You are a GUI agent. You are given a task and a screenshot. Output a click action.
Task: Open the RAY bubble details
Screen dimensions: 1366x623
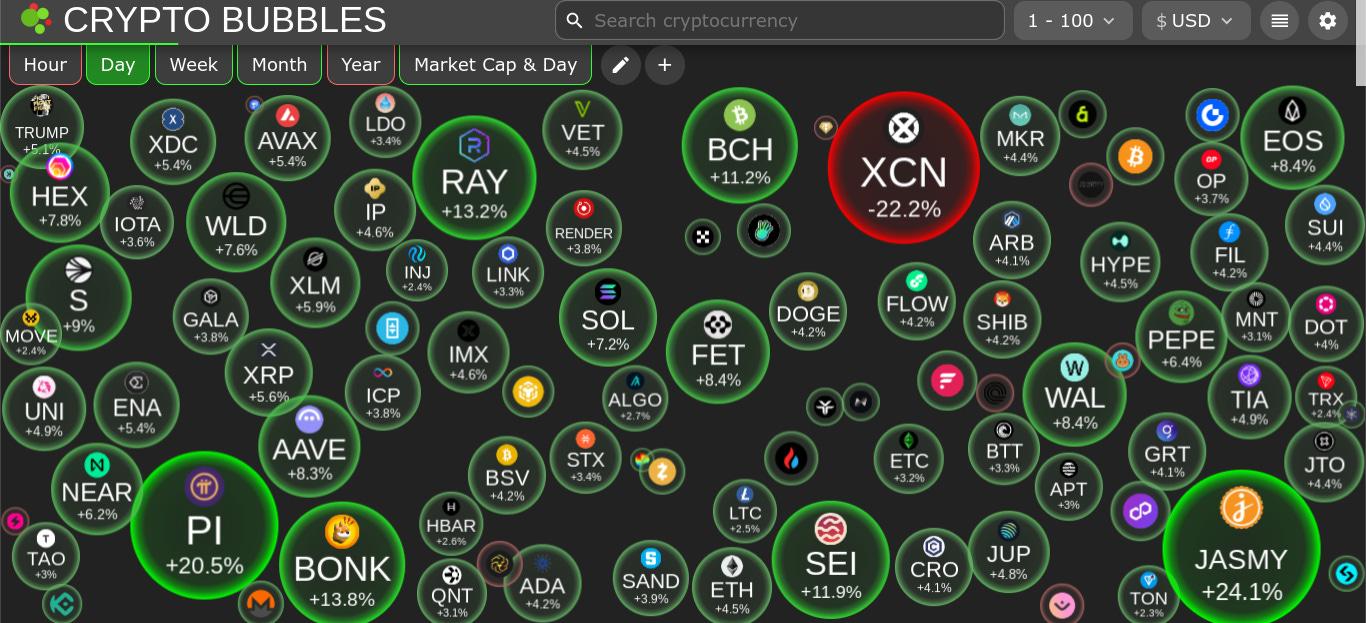point(474,178)
